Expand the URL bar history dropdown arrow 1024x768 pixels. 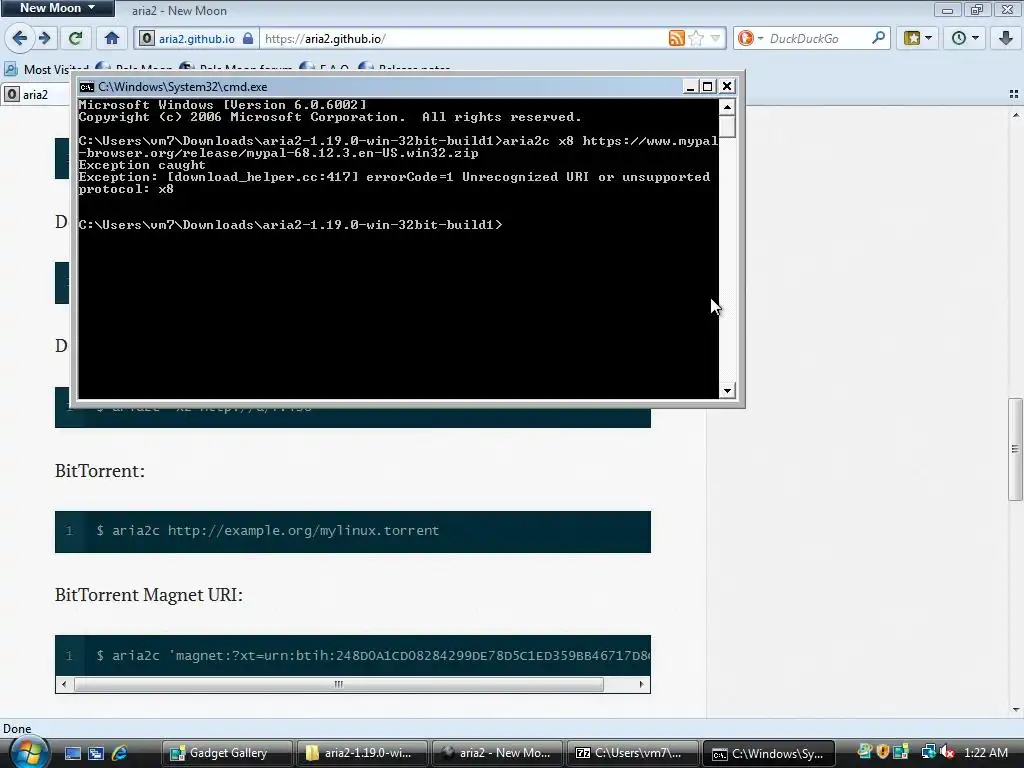pos(716,38)
